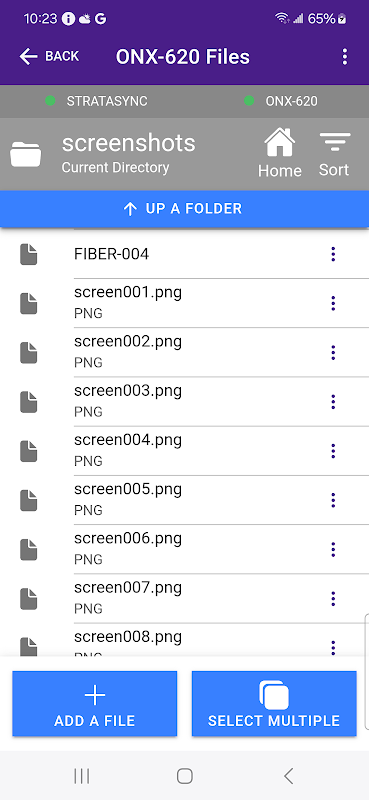The width and height of the screenshot is (369, 800).
Task: Tap Android recent apps button
Action: [82, 776]
